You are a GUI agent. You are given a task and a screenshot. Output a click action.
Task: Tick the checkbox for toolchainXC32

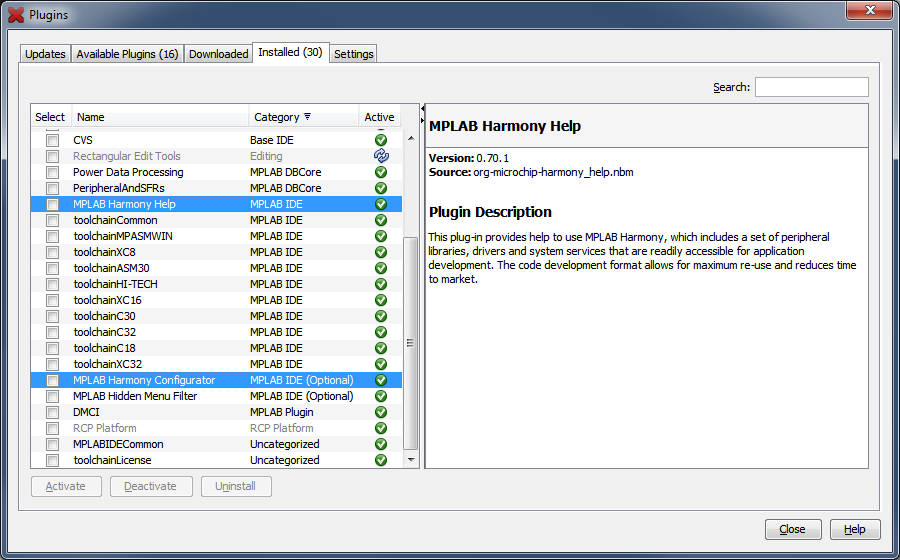[52, 364]
